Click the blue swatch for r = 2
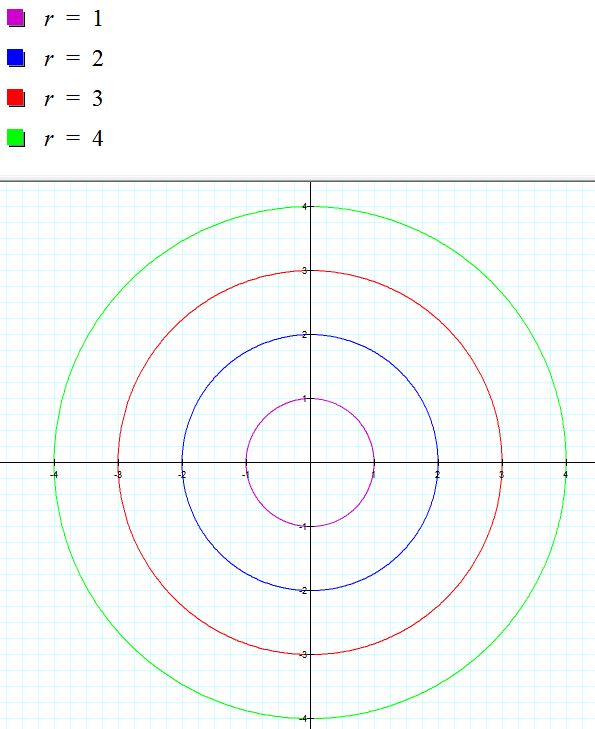Viewport: 595px width, 729px height. click(16, 58)
